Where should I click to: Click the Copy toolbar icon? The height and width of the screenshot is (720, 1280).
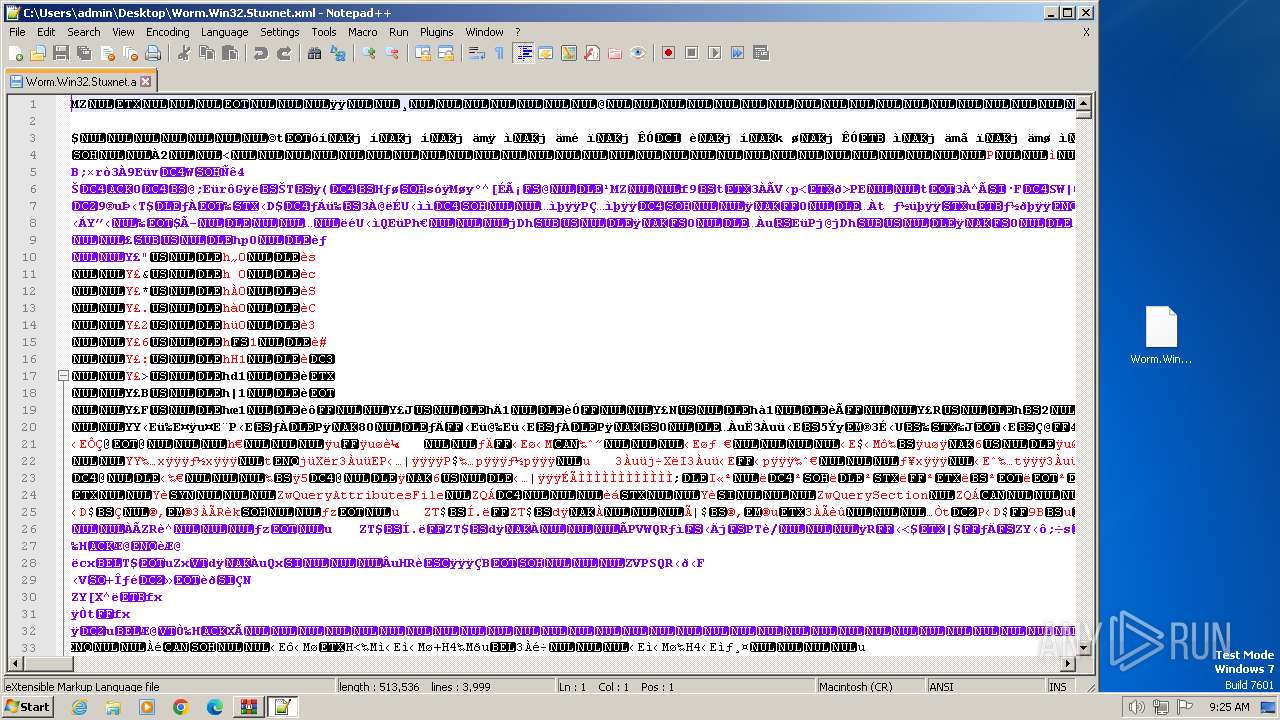(x=206, y=53)
